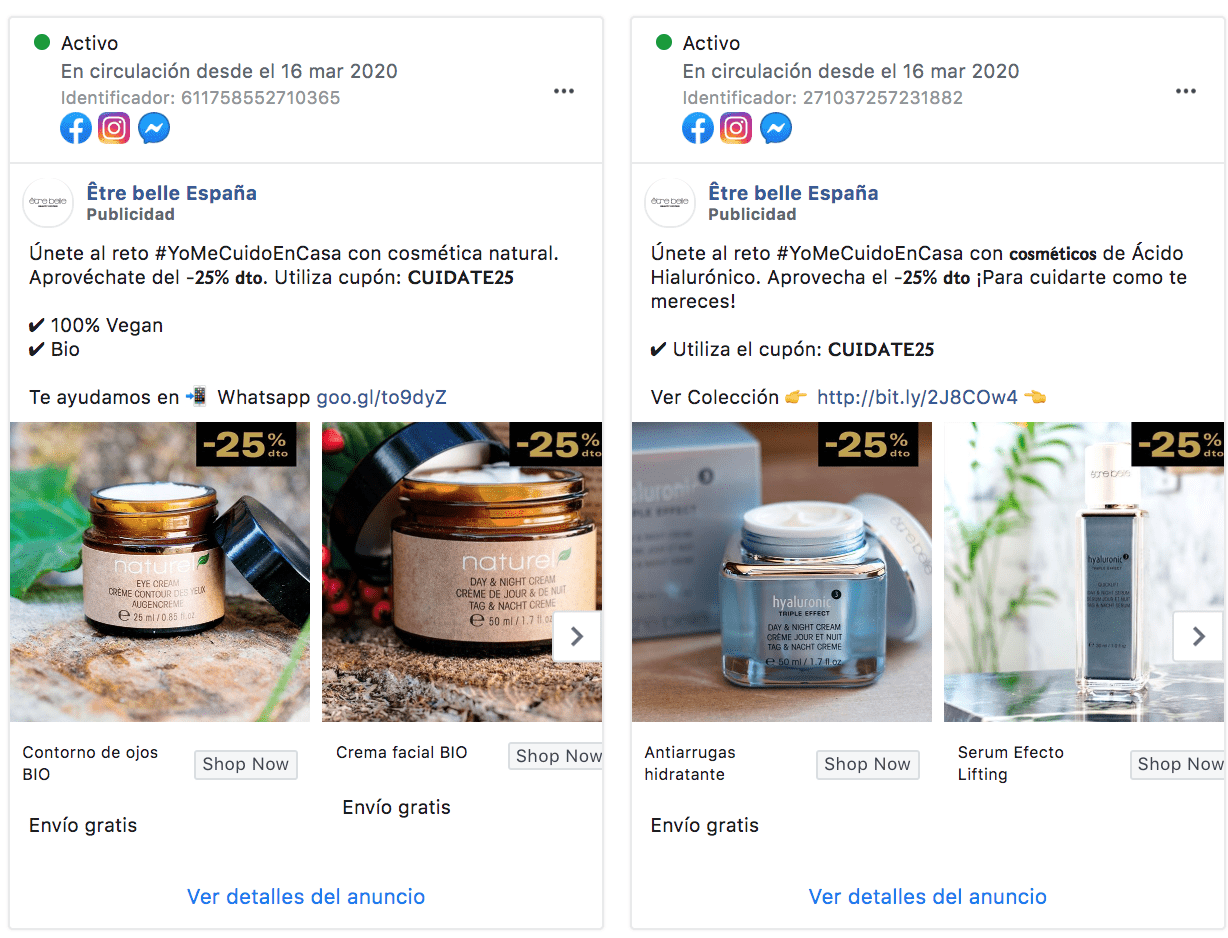Open the bit.ly/2J8COw4 collection link

click(917, 397)
